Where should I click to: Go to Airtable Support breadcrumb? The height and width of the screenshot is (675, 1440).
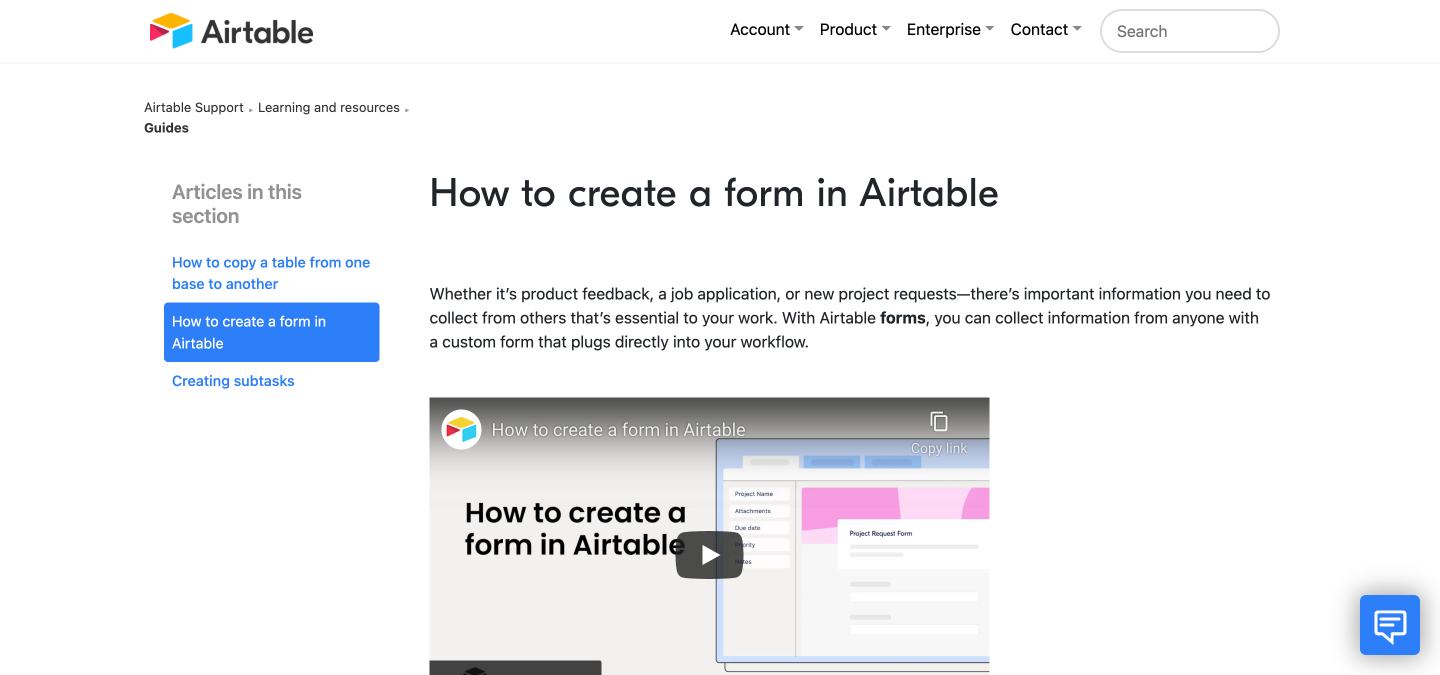(194, 108)
